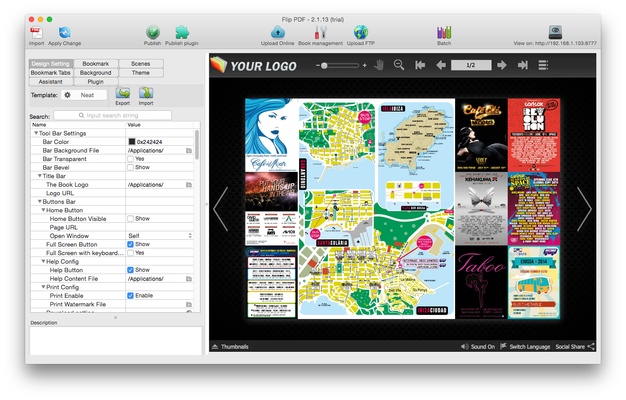Click Switch Language in footer
Screen dimensions: 626x400
[525, 347]
